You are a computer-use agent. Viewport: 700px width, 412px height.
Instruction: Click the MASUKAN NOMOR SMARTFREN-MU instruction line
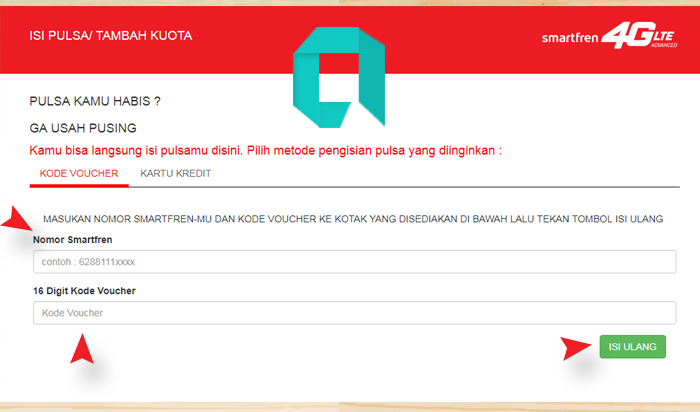point(353,219)
